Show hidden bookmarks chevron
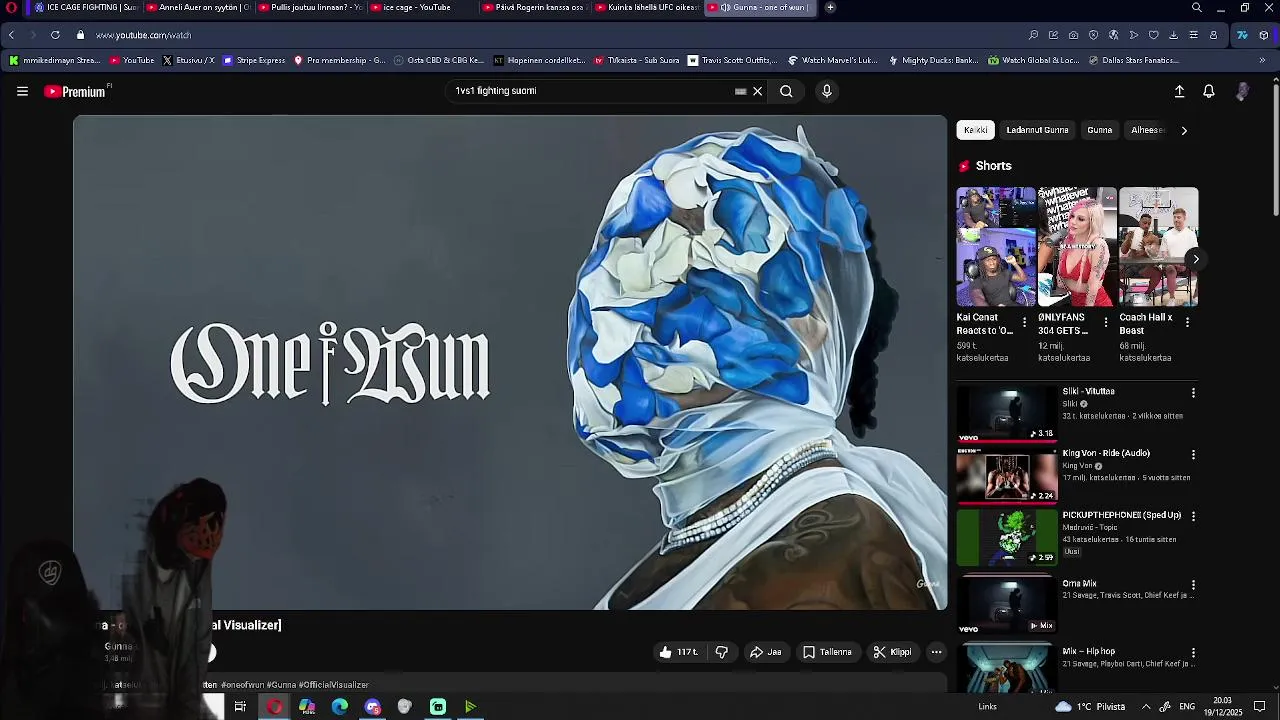 [1262, 60]
